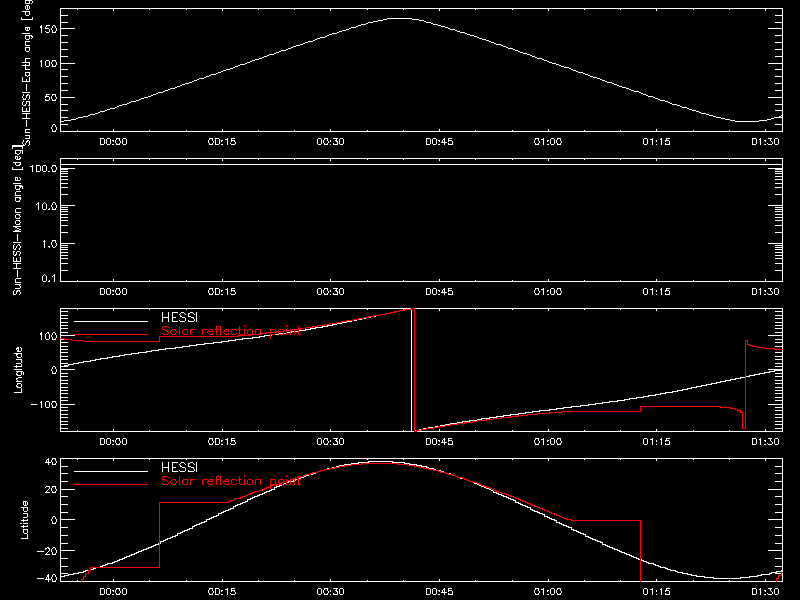
Task: Click 01:15 time label under Latitude plot
Action: (657, 592)
